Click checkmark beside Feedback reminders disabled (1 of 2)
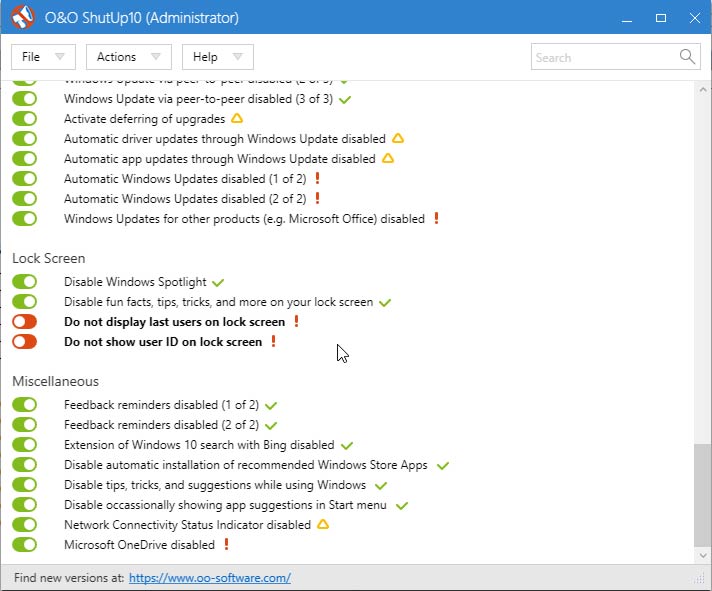Image resolution: width=712 pixels, height=591 pixels. coord(271,406)
